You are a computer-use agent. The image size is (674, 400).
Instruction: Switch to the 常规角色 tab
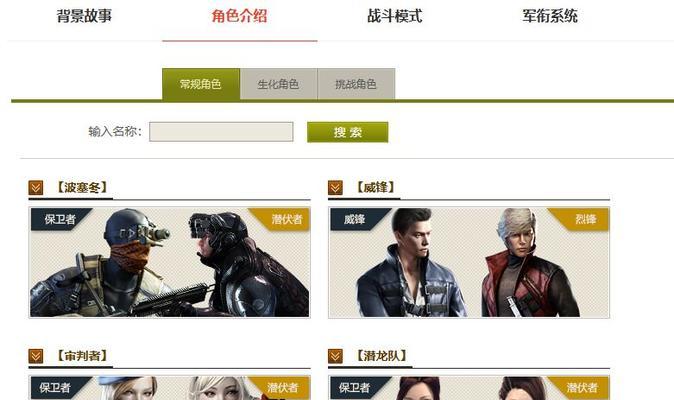pyautogui.click(x=201, y=84)
